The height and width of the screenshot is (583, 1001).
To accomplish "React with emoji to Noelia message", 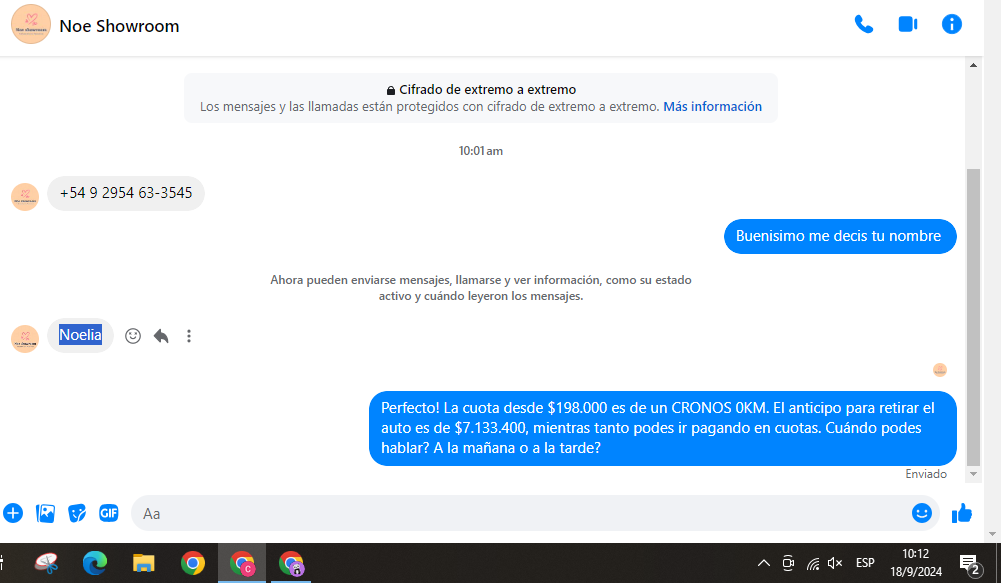I will [x=133, y=336].
